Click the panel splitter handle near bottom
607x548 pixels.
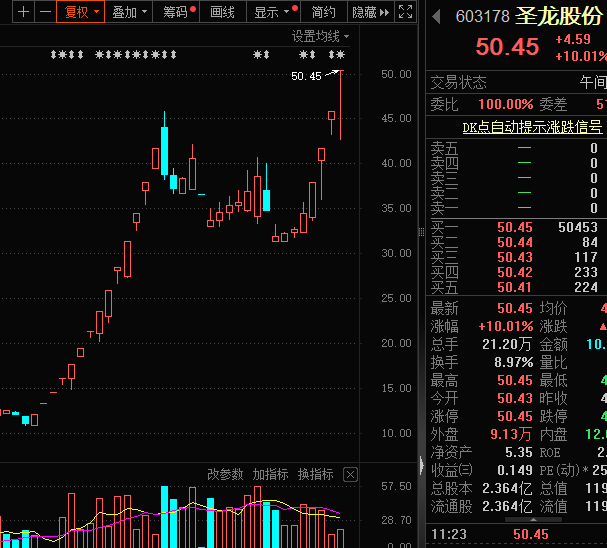[x=420, y=463]
